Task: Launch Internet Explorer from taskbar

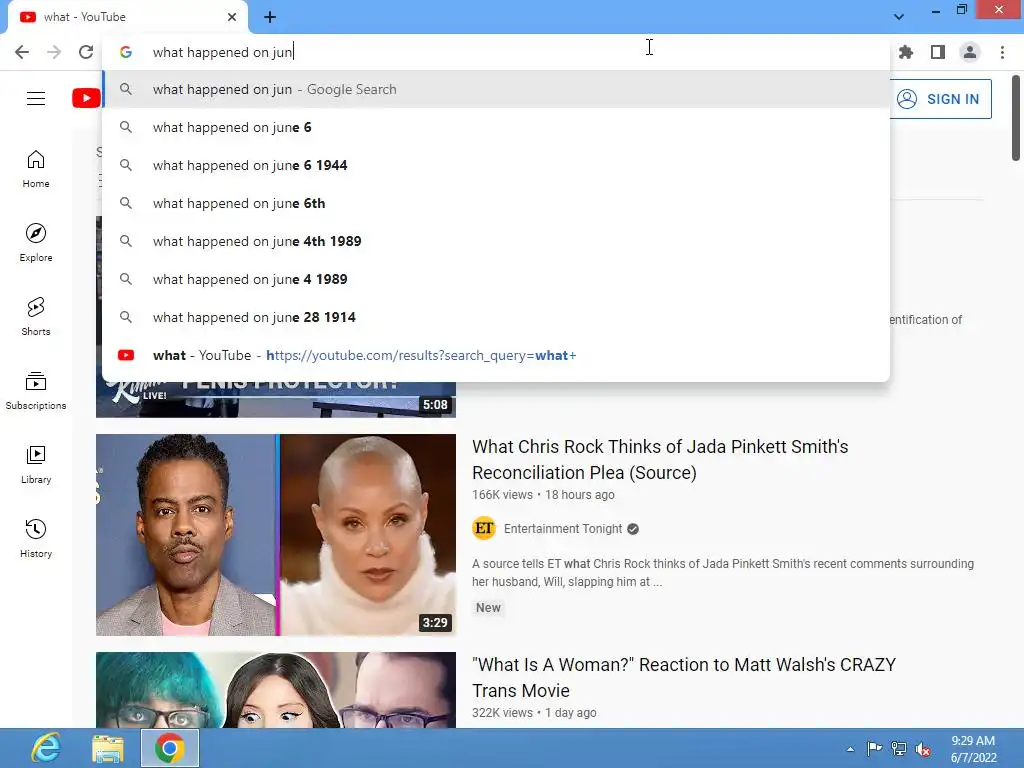Action: 46,748
